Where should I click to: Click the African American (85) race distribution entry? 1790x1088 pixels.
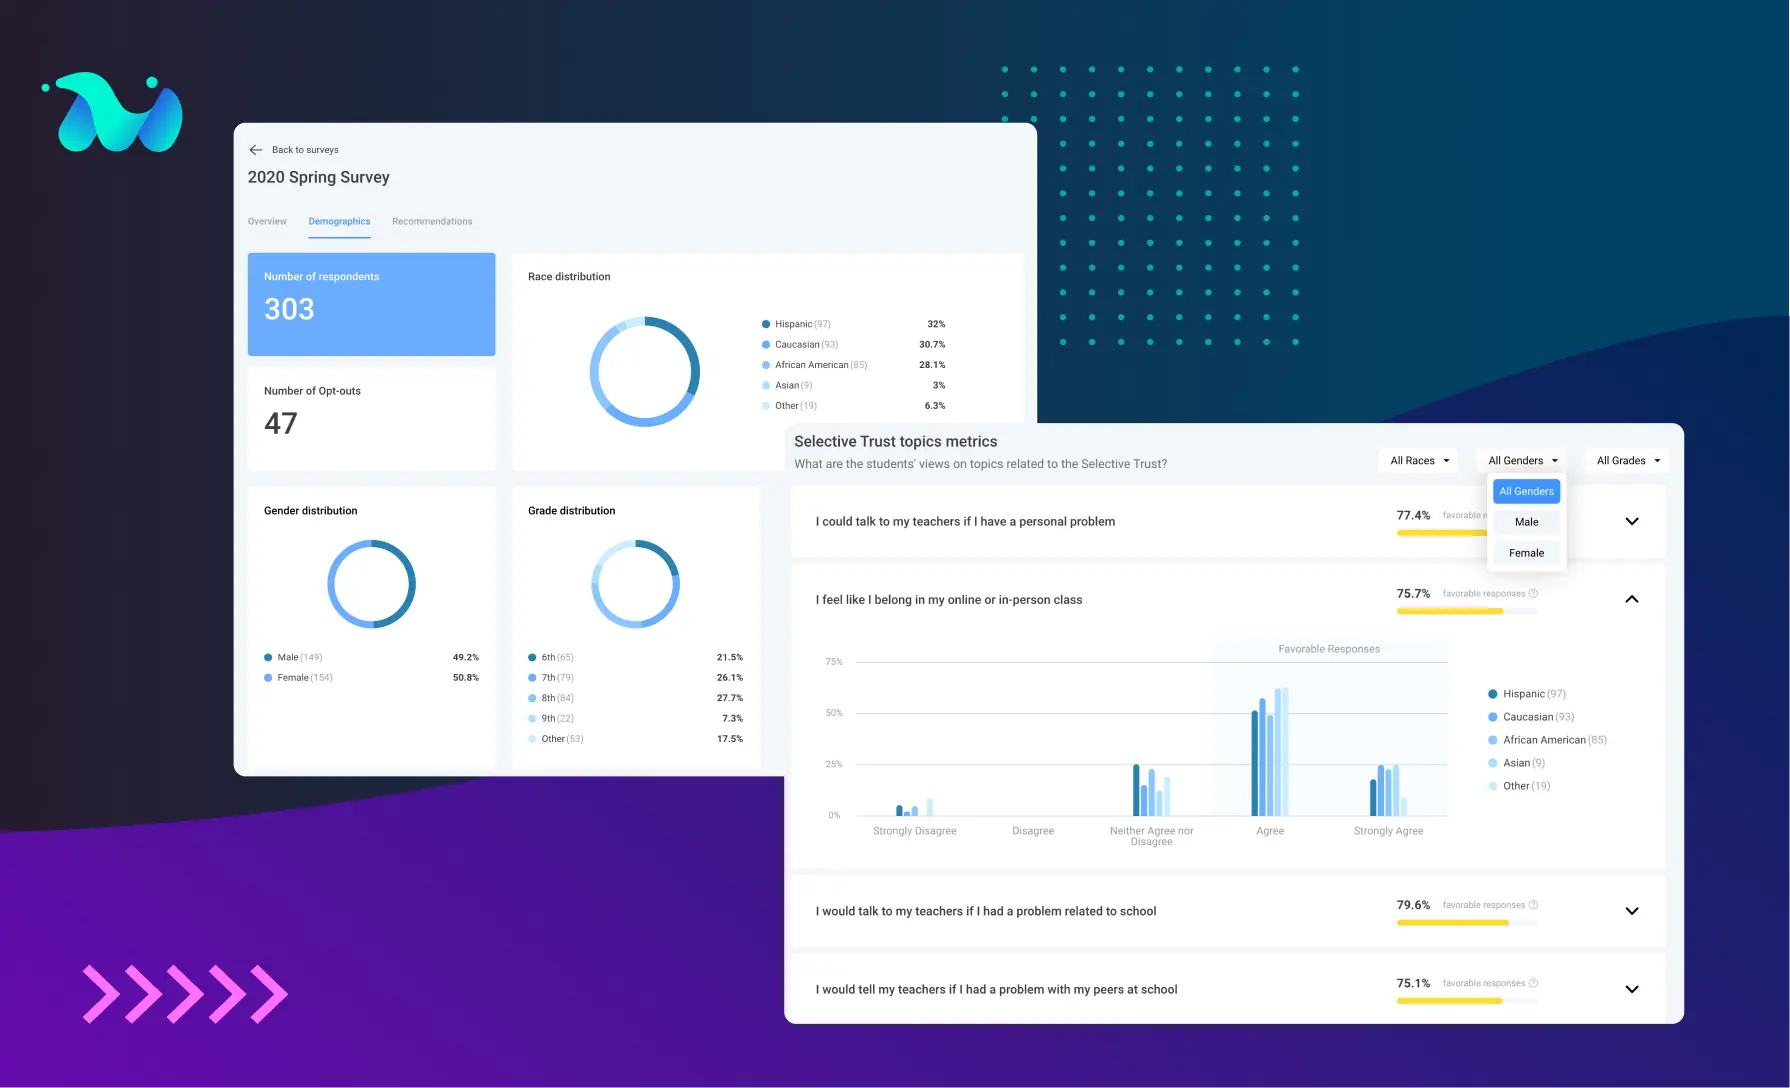pyautogui.click(x=814, y=365)
